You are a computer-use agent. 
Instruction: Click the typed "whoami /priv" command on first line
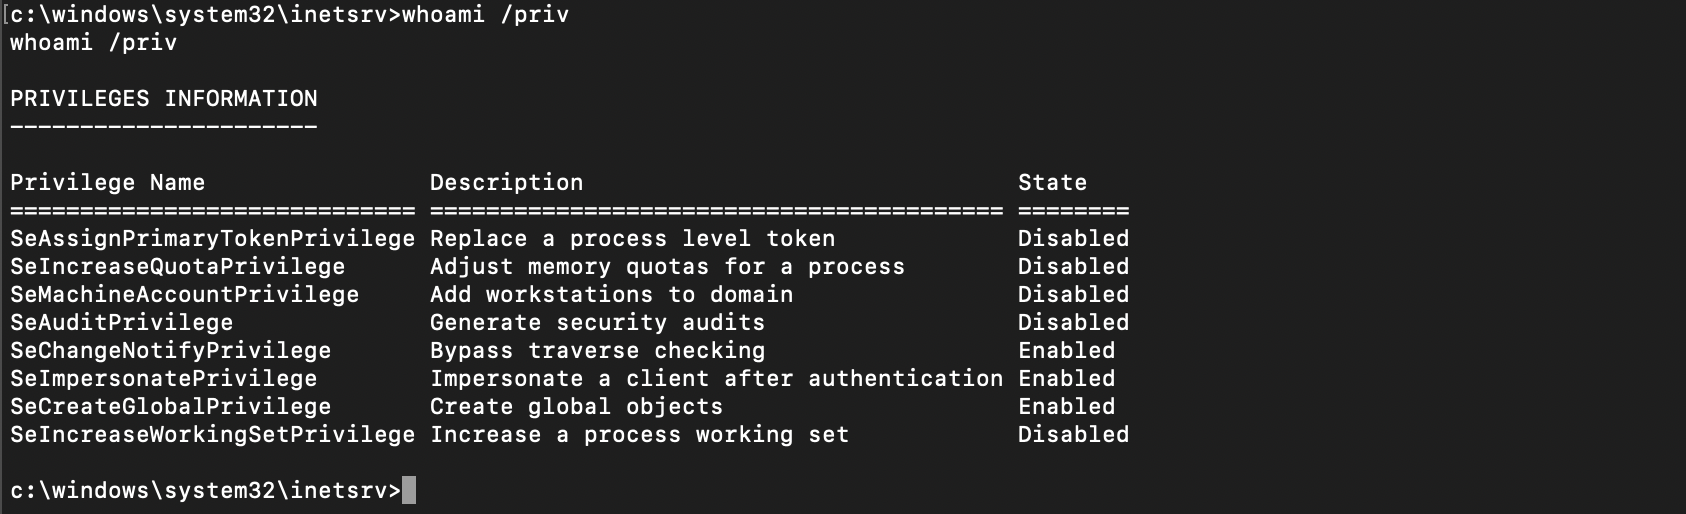point(485,15)
